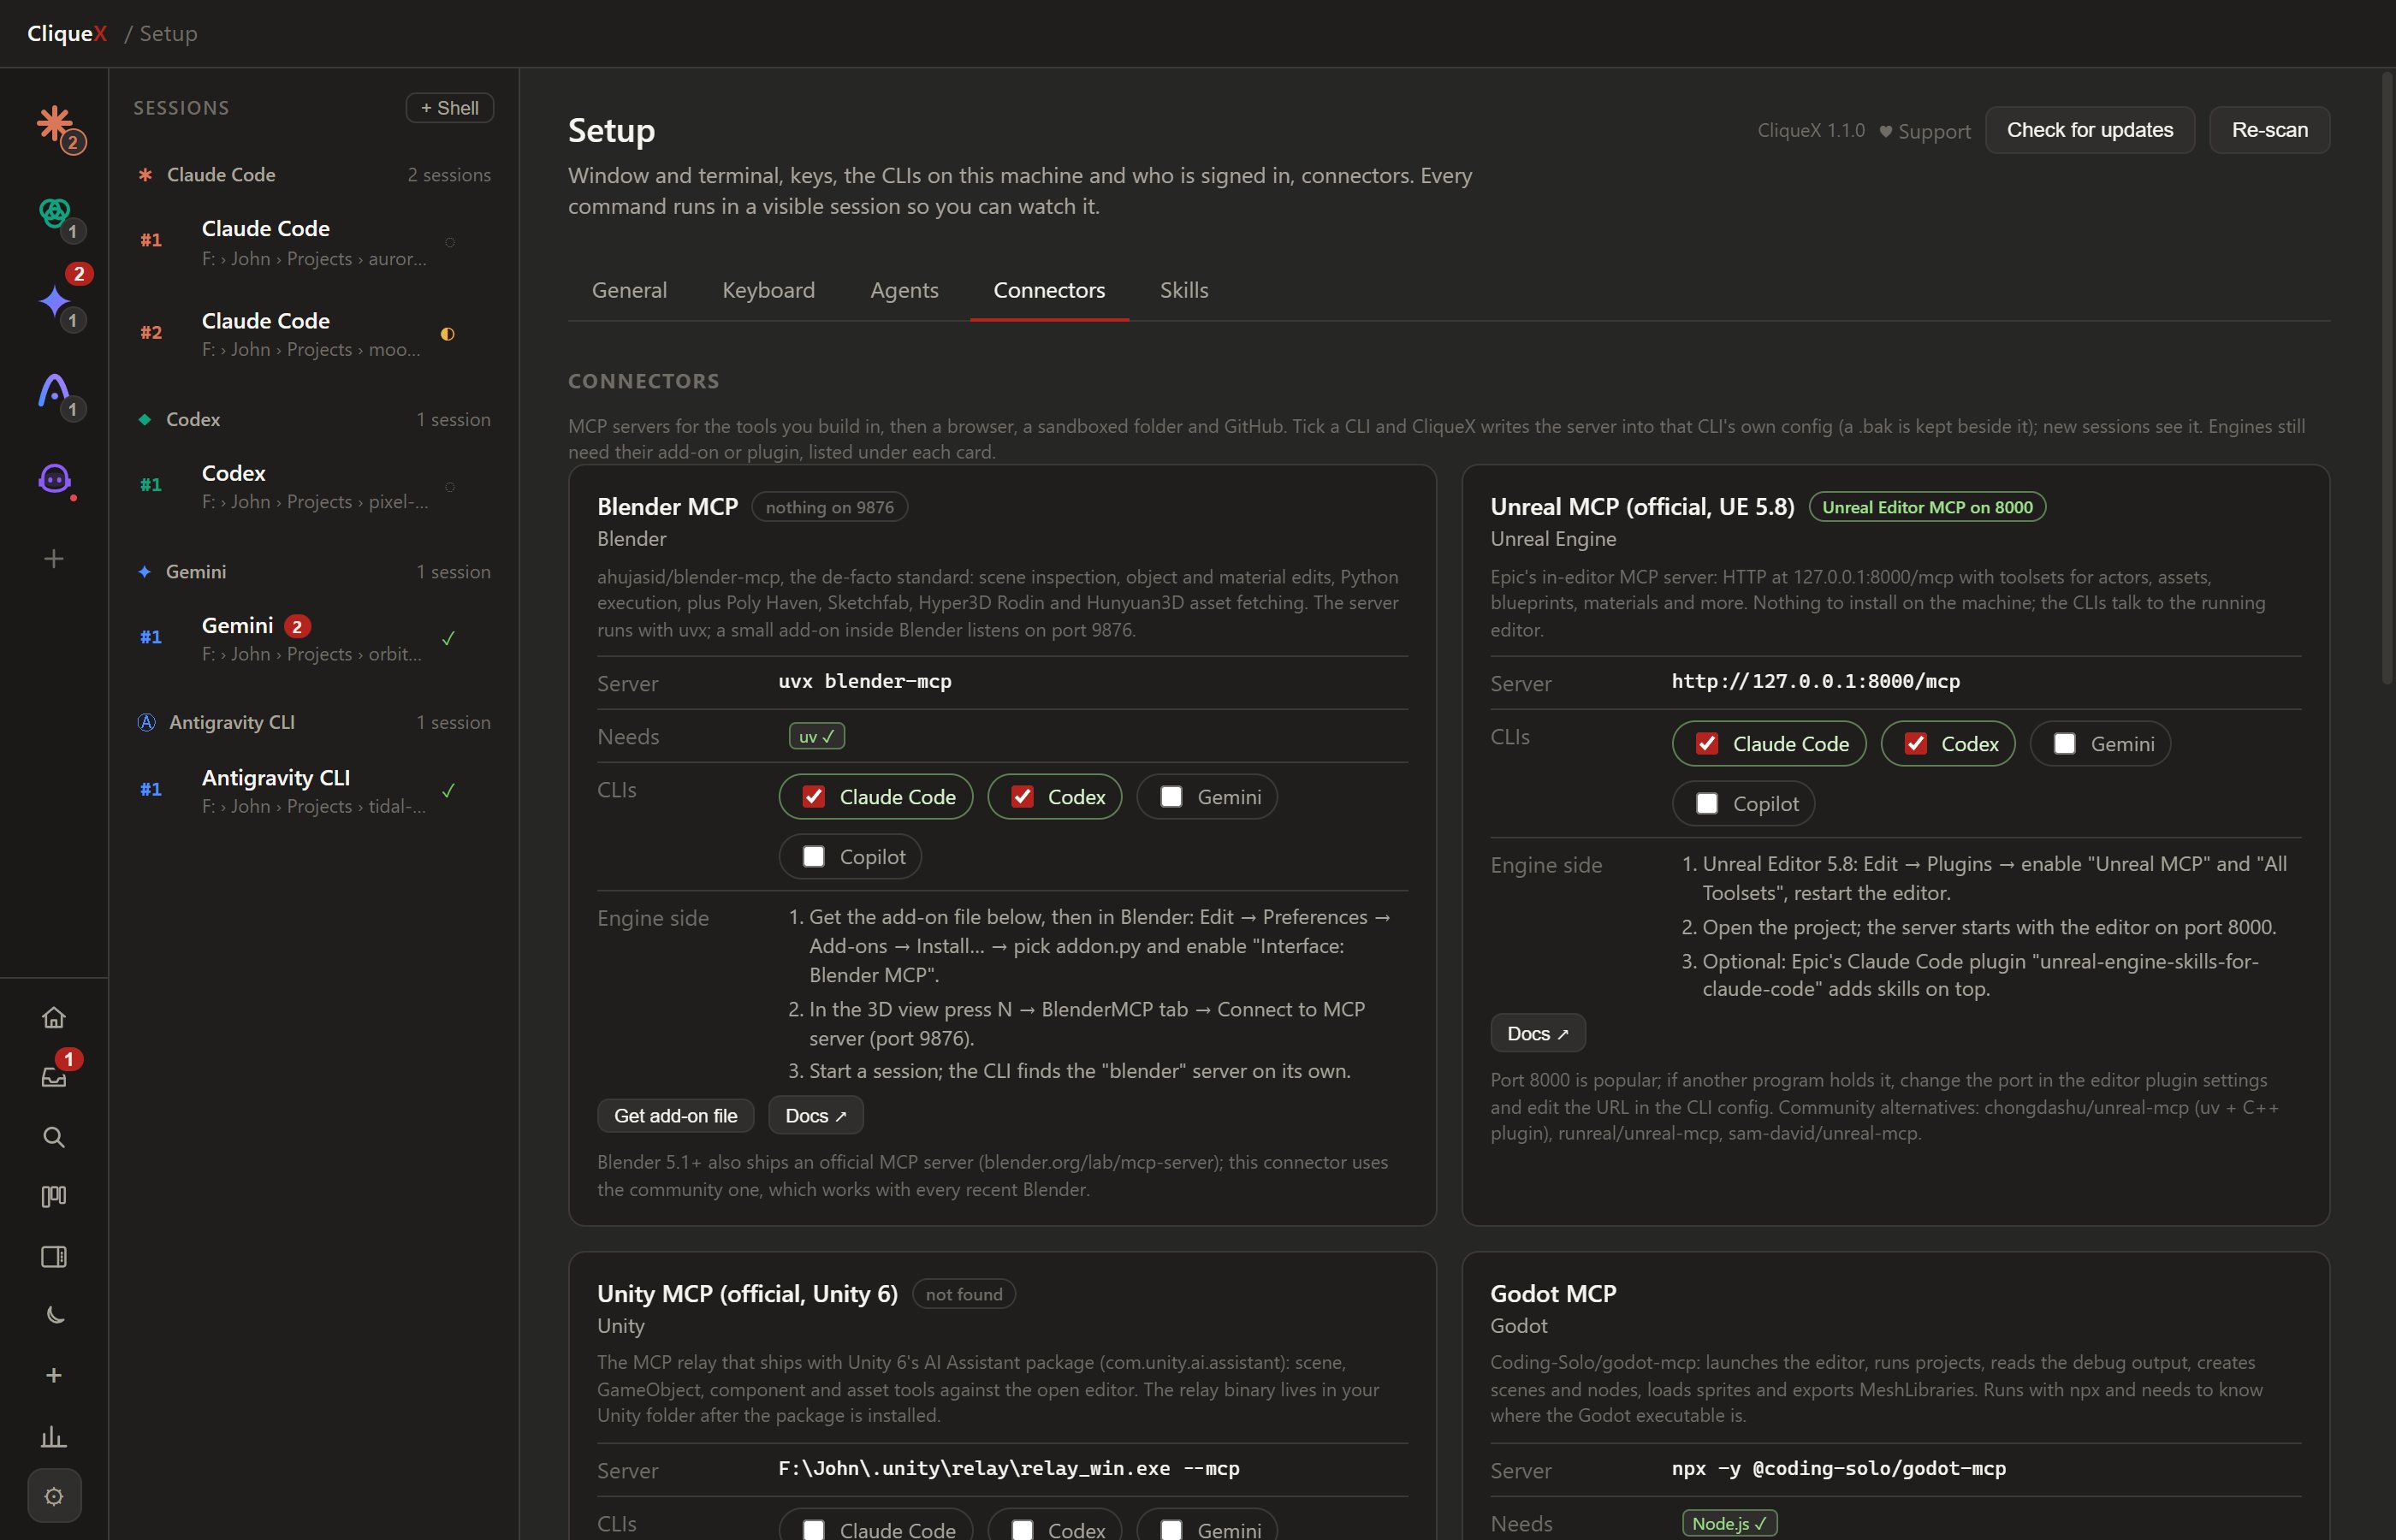The width and height of the screenshot is (2396, 1540).
Task: Switch to the Skills tab
Action: point(1184,290)
